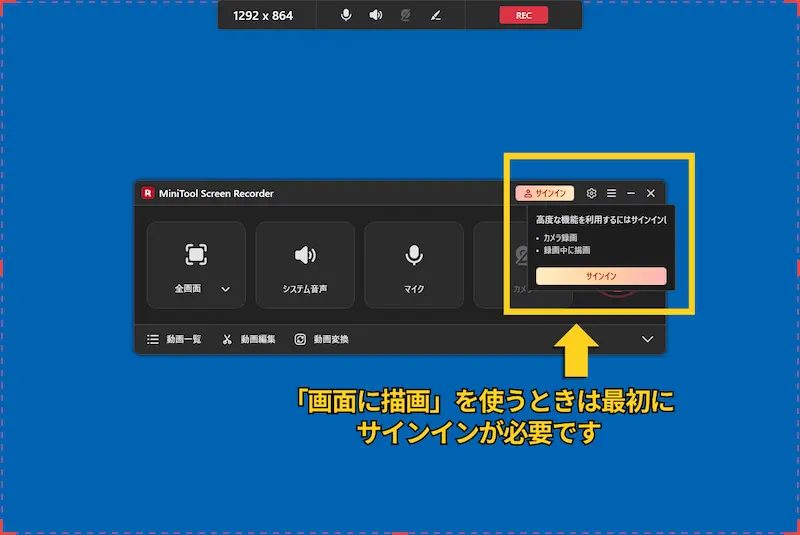Click the カメラ録画 bullet text in popup

[560, 238]
